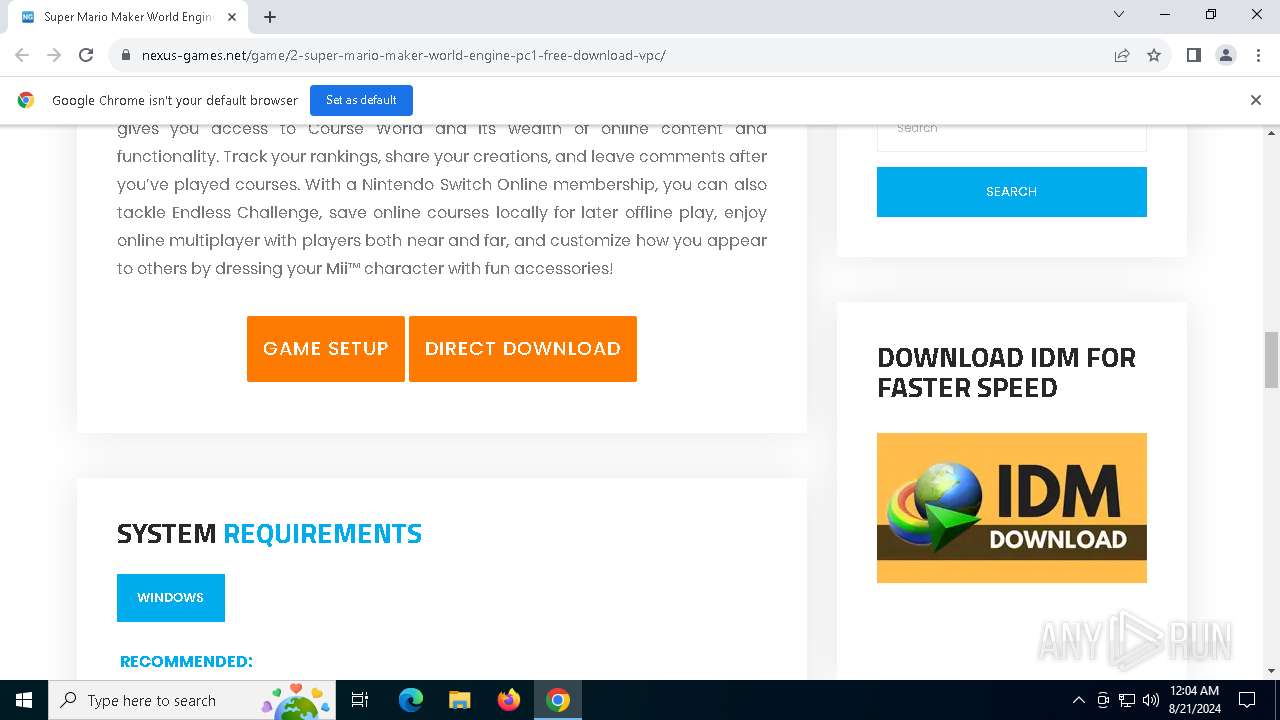
Task: Reload the page with refresh icon
Action: (86, 55)
